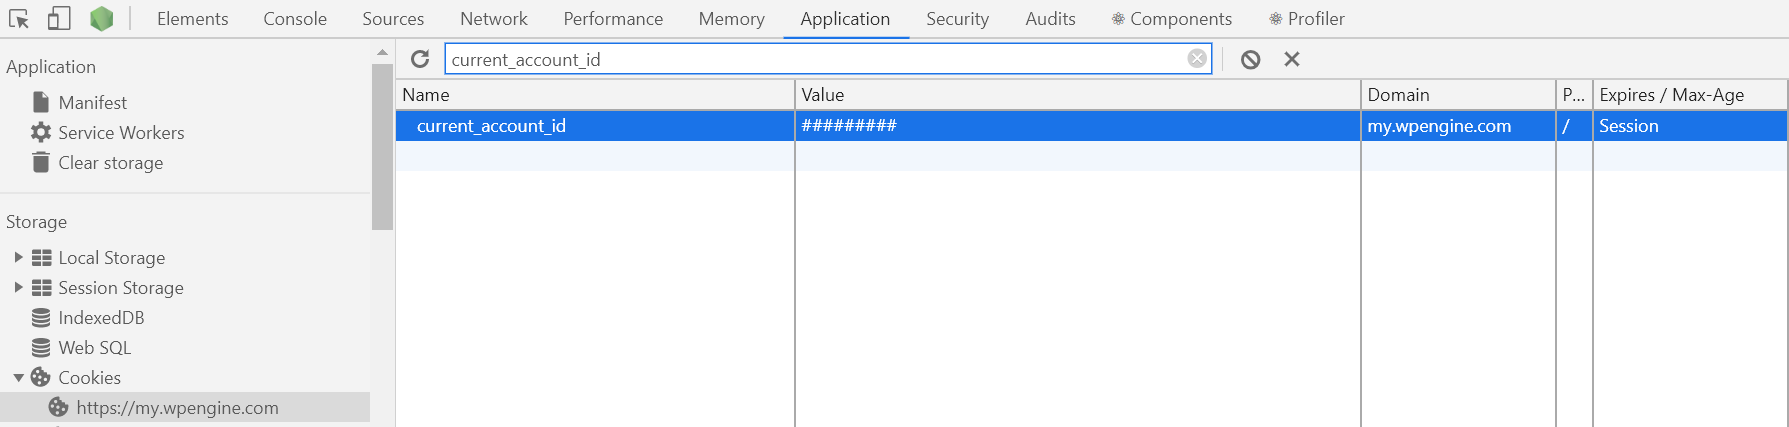Click the clear all cookies icon
The image size is (1789, 427).
pyautogui.click(x=1250, y=59)
